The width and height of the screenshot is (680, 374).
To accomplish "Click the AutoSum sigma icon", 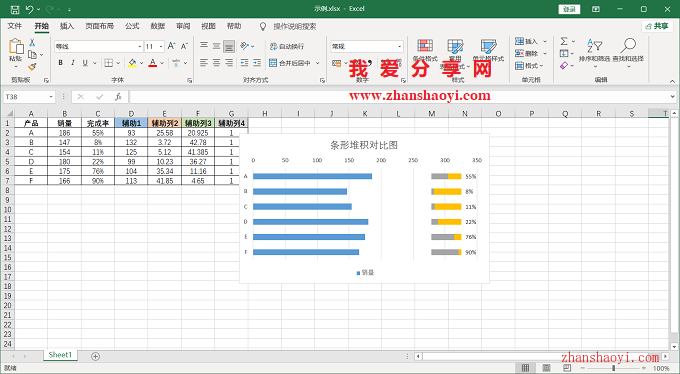I will (564, 41).
